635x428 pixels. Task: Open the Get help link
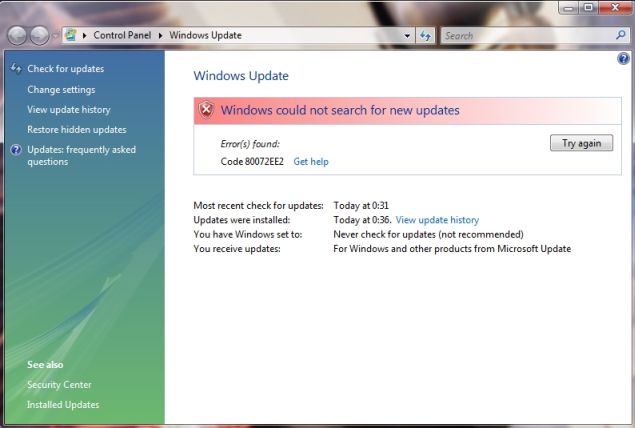311,162
